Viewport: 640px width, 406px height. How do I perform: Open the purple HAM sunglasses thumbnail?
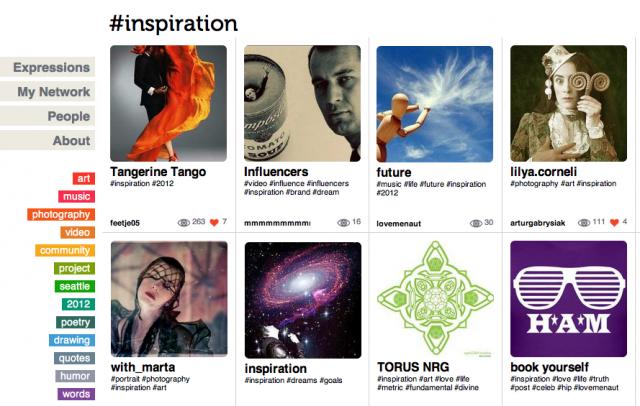[x=569, y=299]
